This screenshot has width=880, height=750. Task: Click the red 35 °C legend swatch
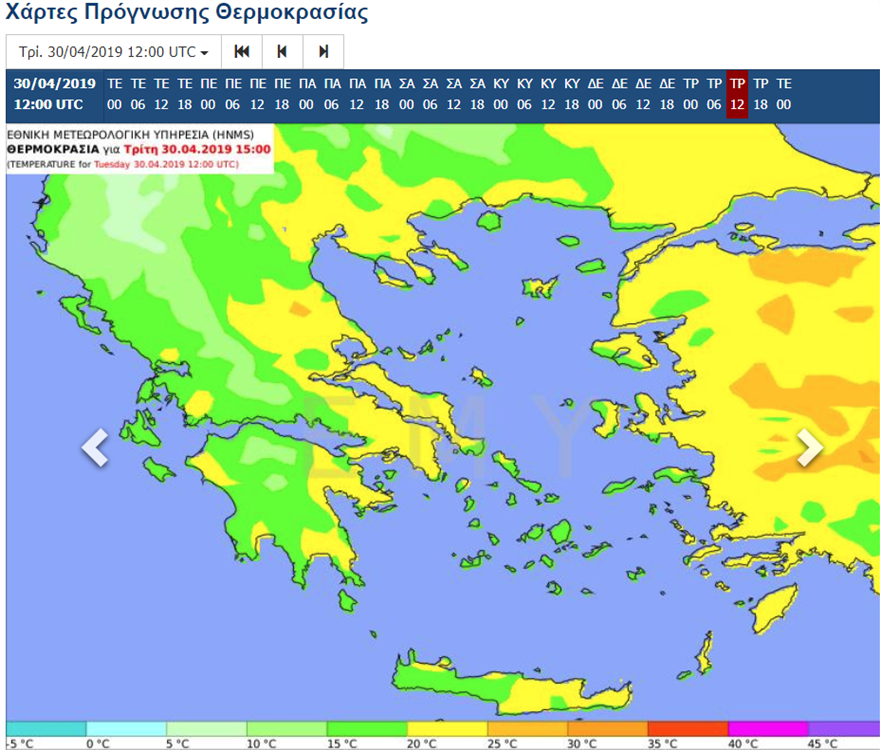687,728
